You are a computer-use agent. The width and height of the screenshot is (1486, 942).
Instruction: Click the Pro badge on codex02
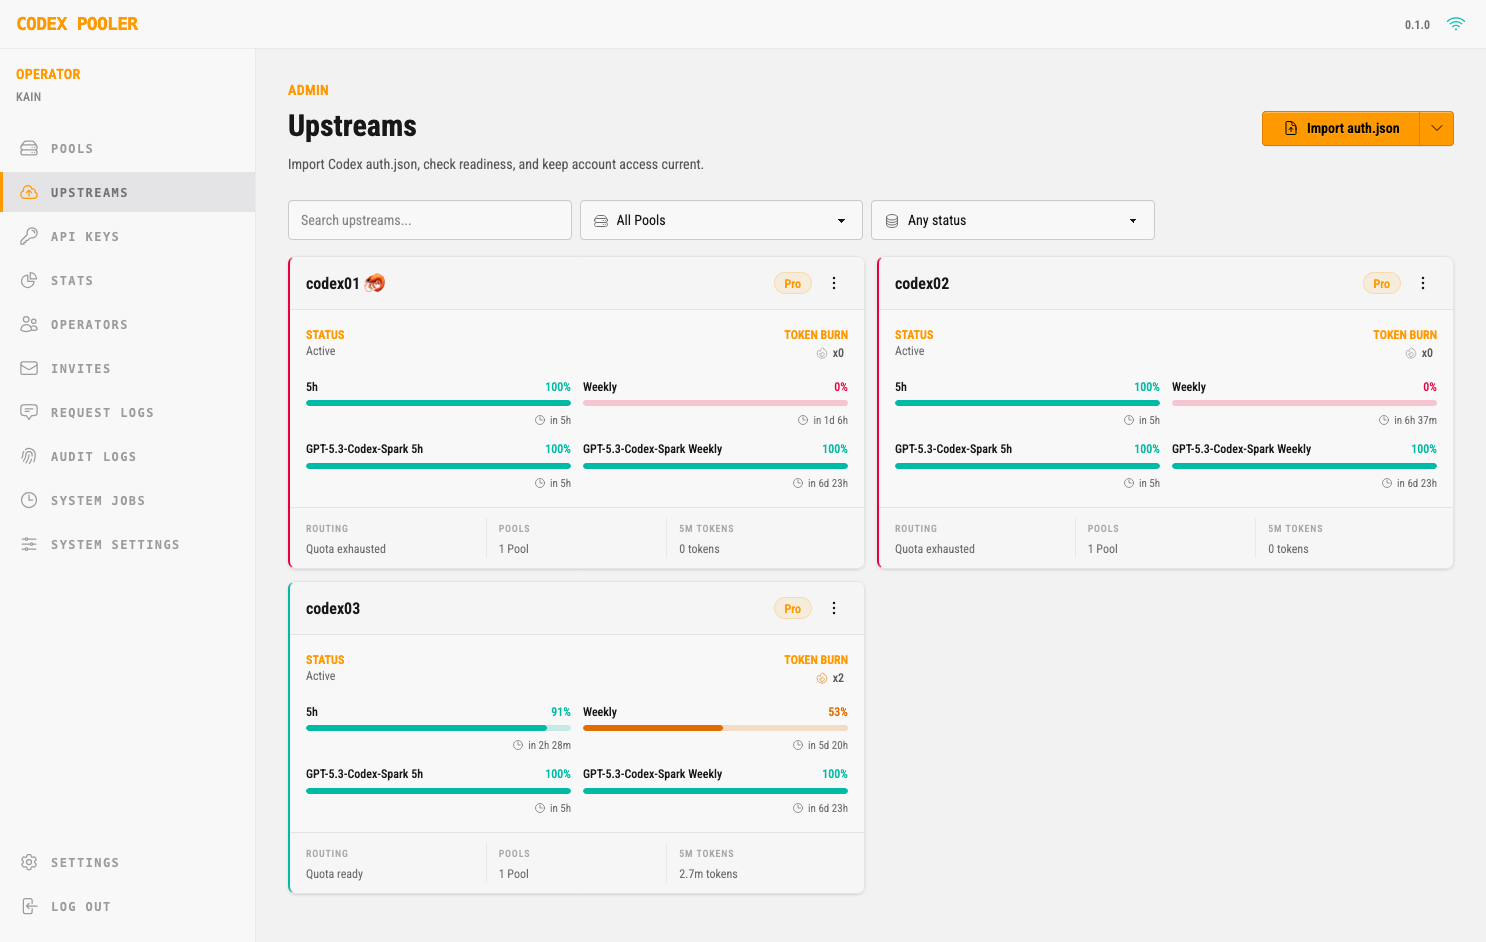pos(1382,284)
